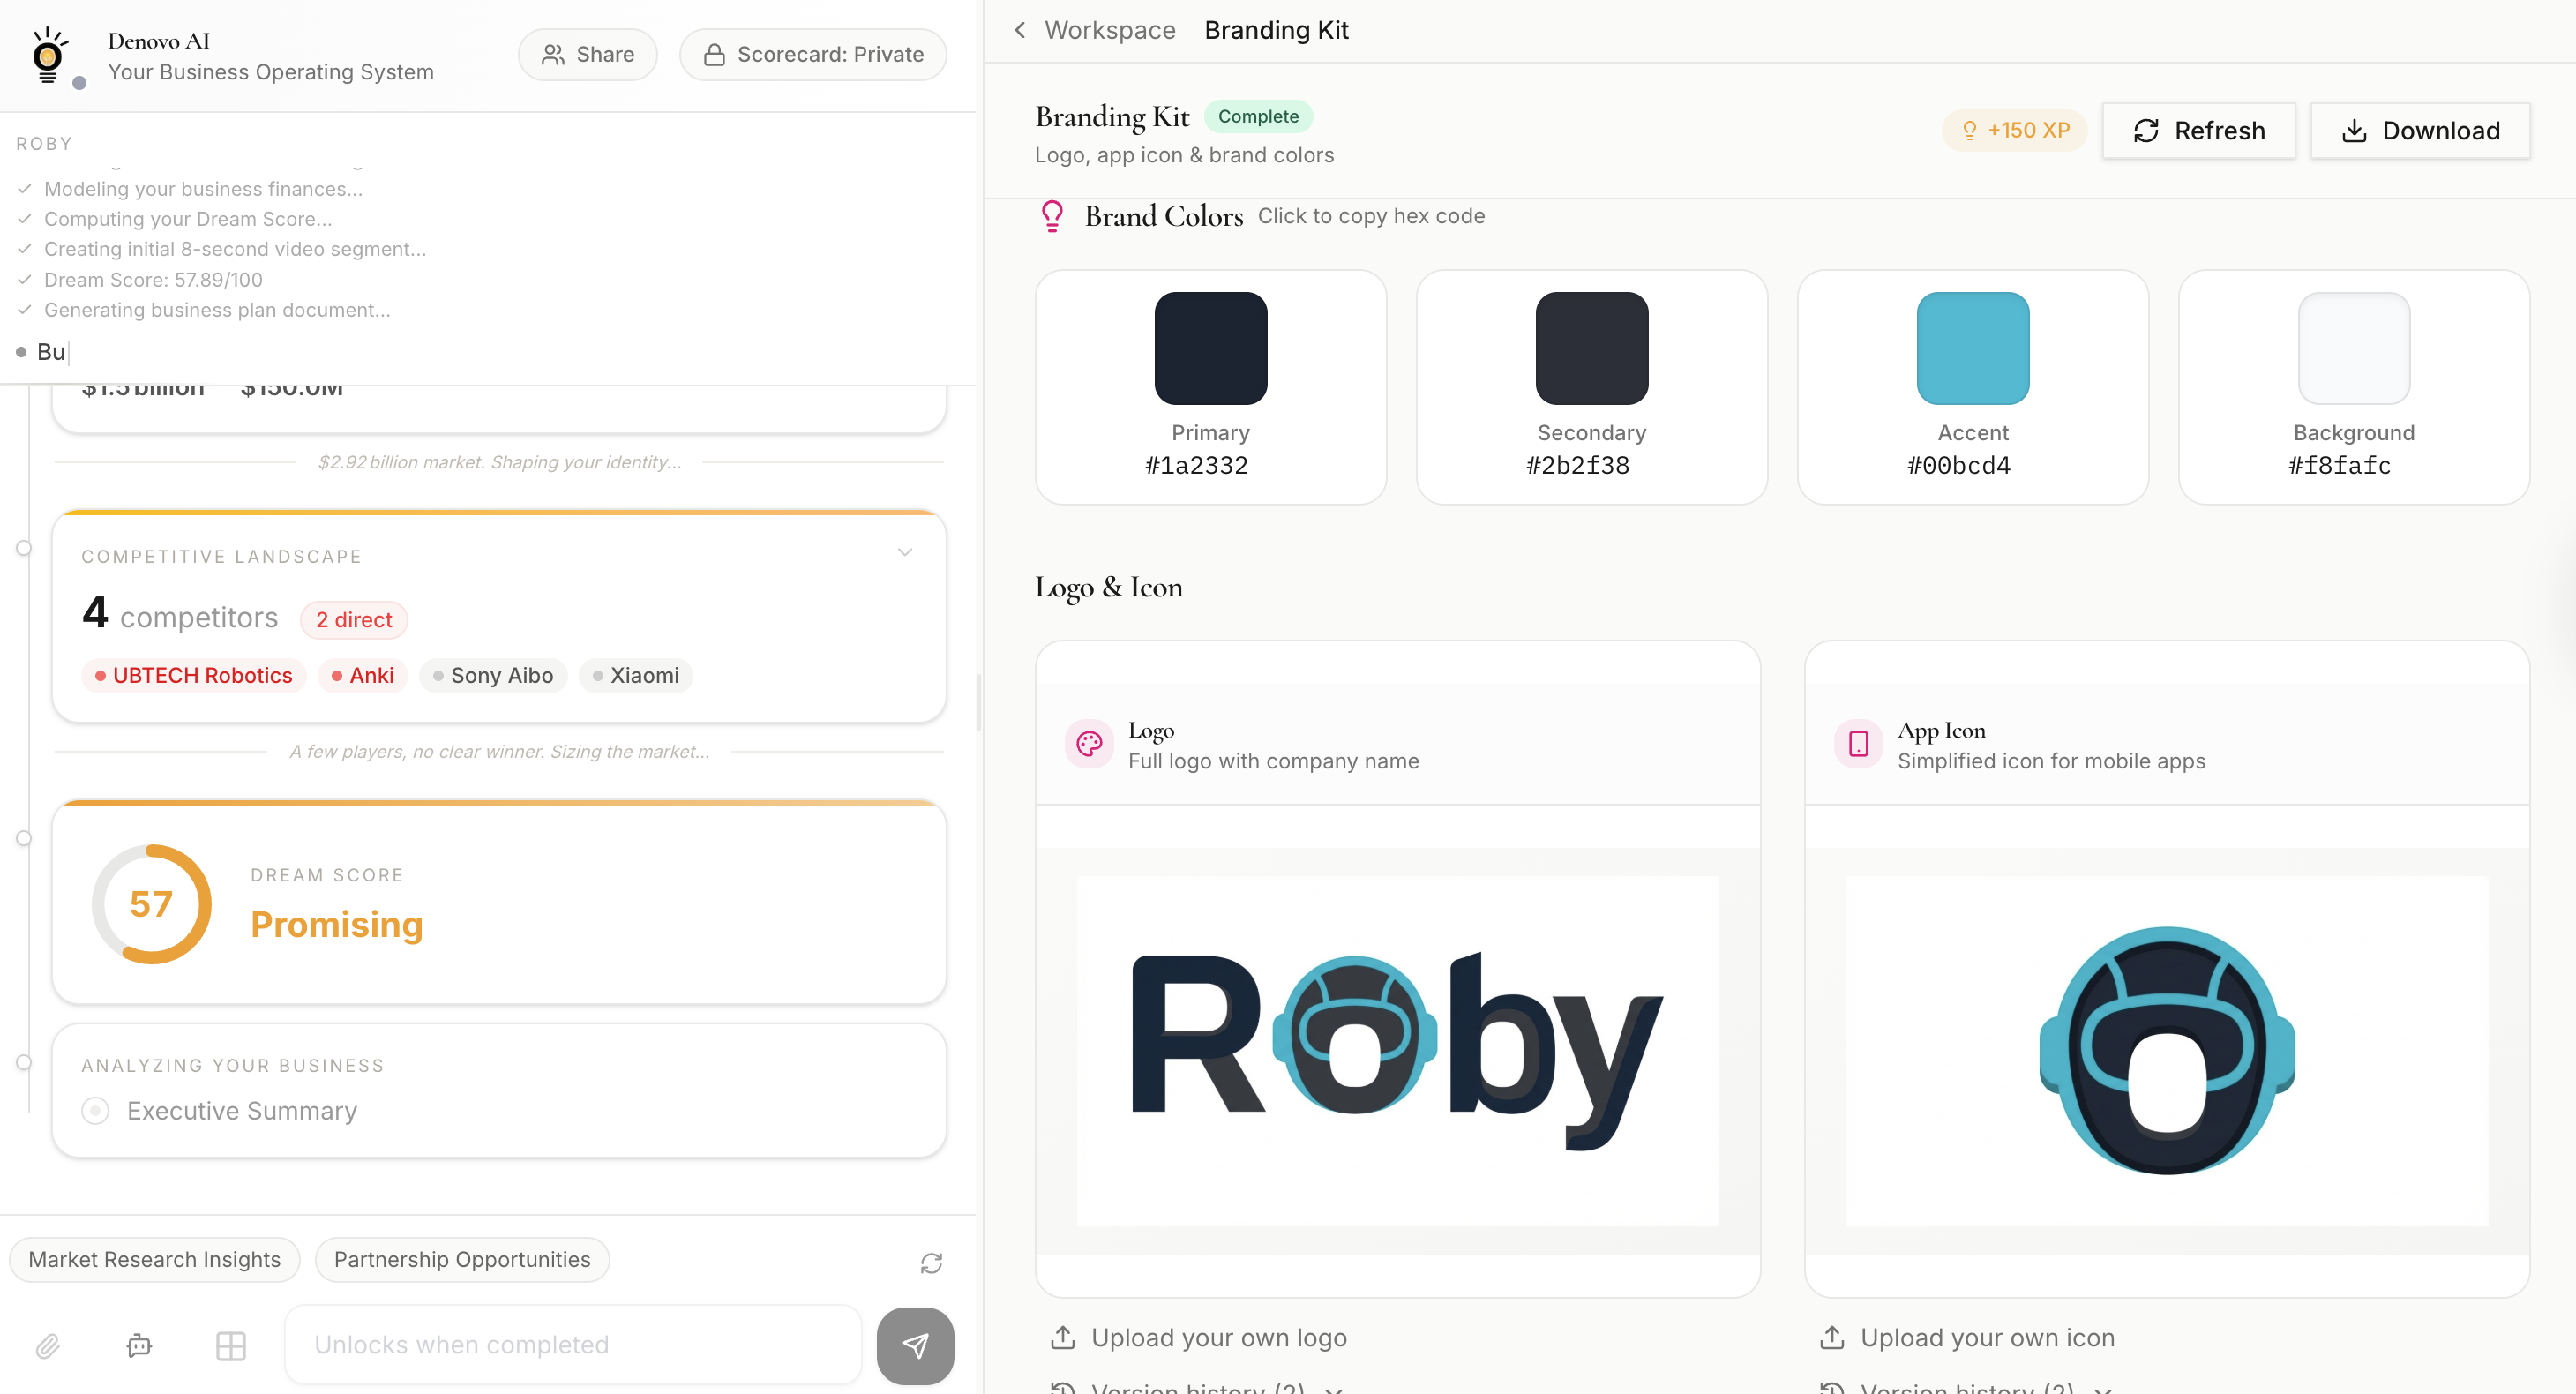Click the App Icon phone icon
Viewport: 2576px width, 1394px height.
pyautogui.click(x=1858, y=744)
